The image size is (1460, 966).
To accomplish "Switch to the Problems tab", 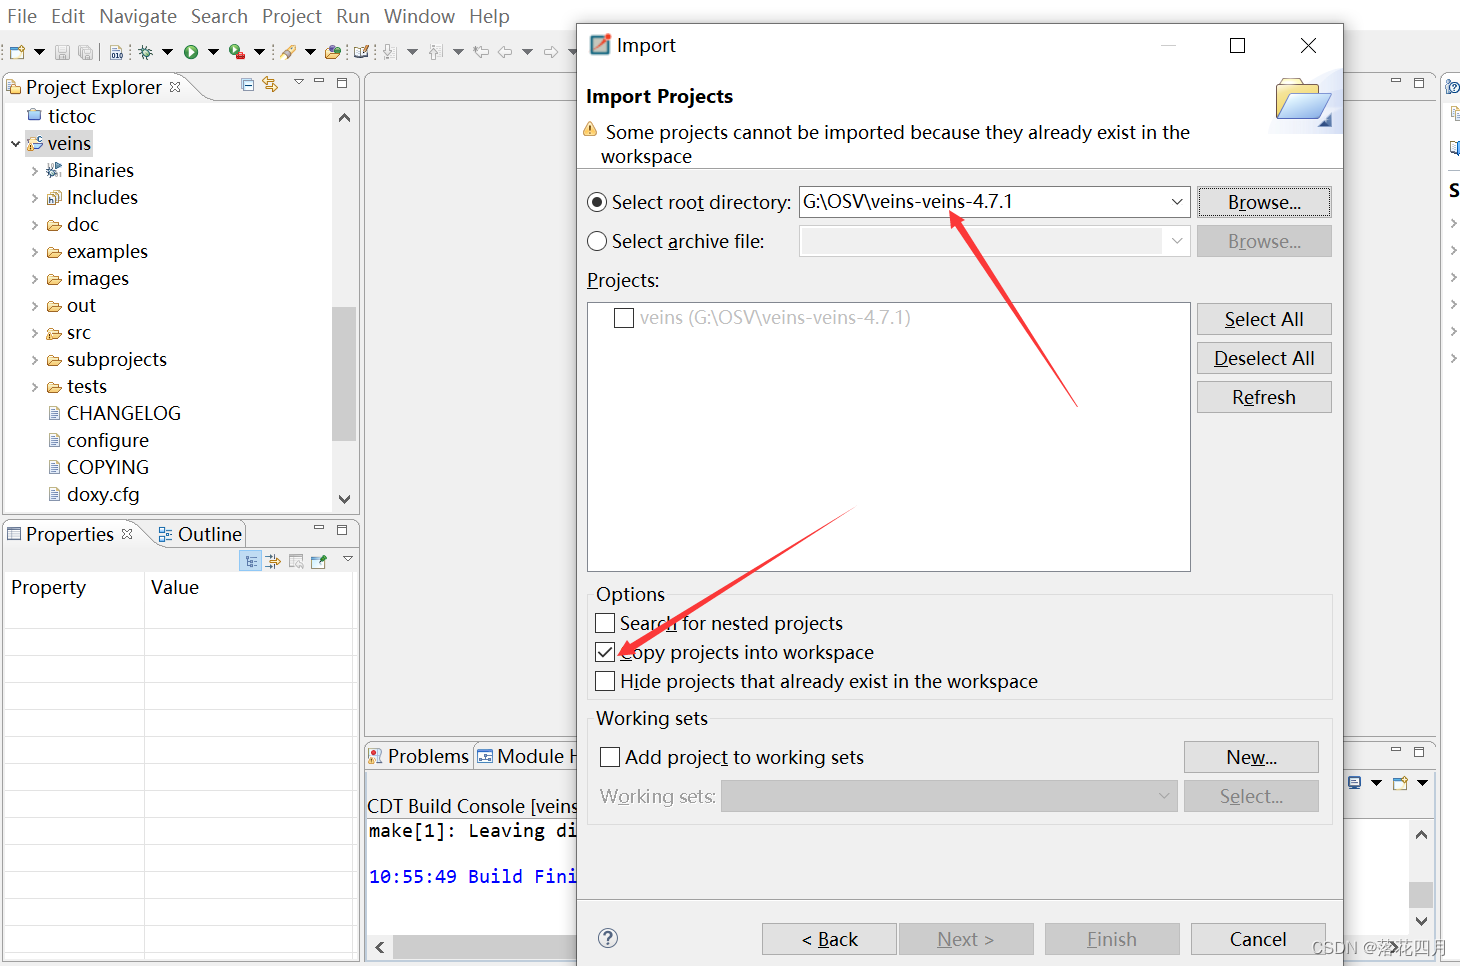I will (x=418, y=756).
